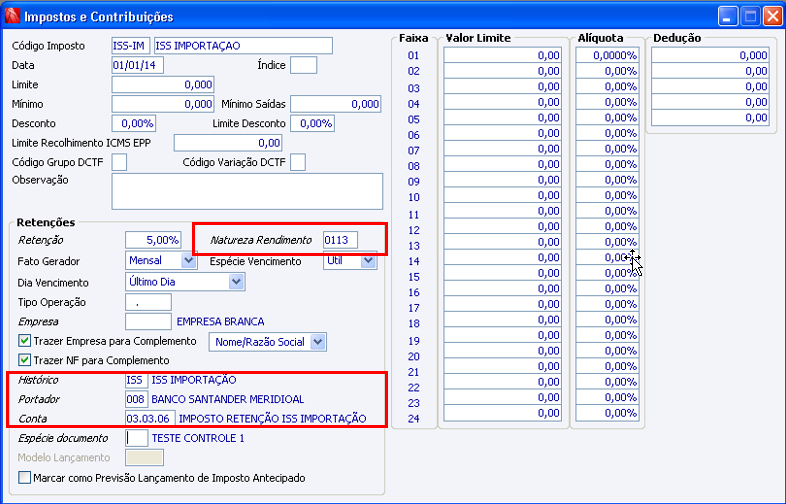This screenshot has width=786, height=504.
Task: Click IMPOSTO RETENÇÃO ISS IMPORTAÇÃO text
Action: [x=273, y=418]
